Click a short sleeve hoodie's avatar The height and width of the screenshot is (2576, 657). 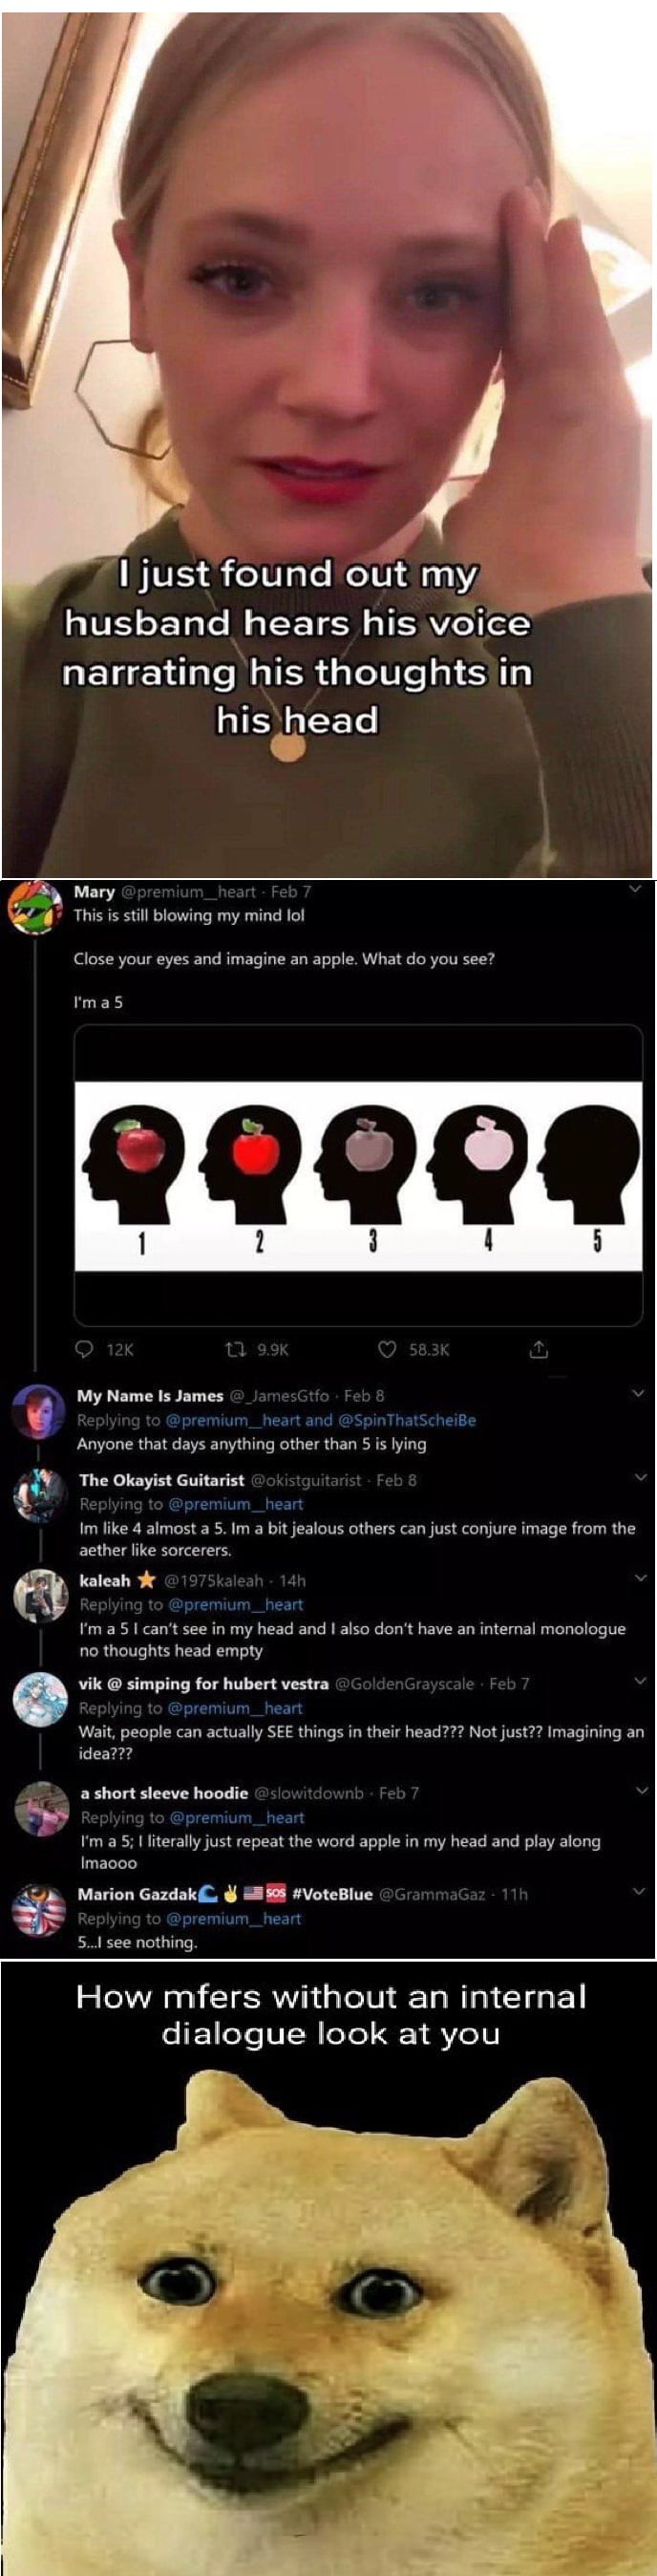(38, 1808)
